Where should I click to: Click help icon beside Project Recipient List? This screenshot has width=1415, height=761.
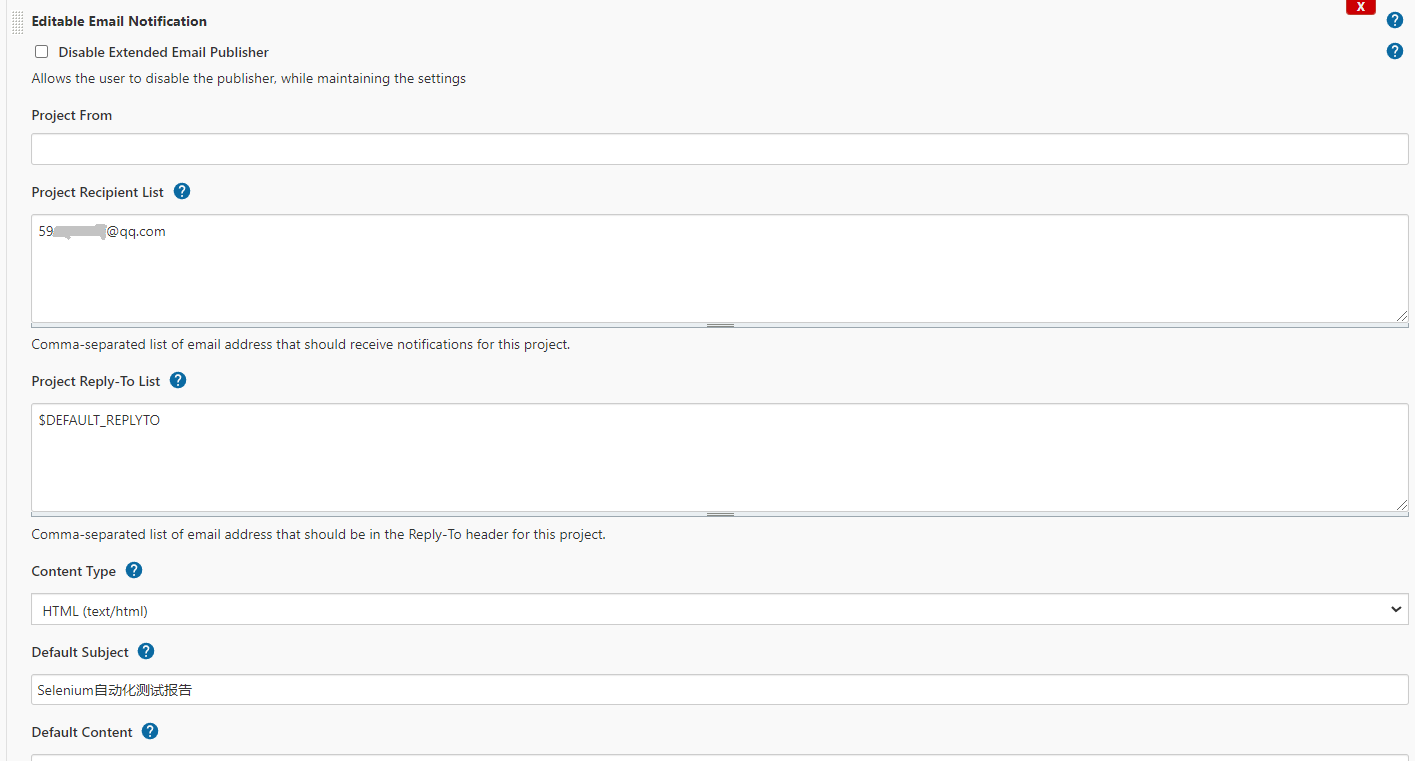tap(182, 191)
